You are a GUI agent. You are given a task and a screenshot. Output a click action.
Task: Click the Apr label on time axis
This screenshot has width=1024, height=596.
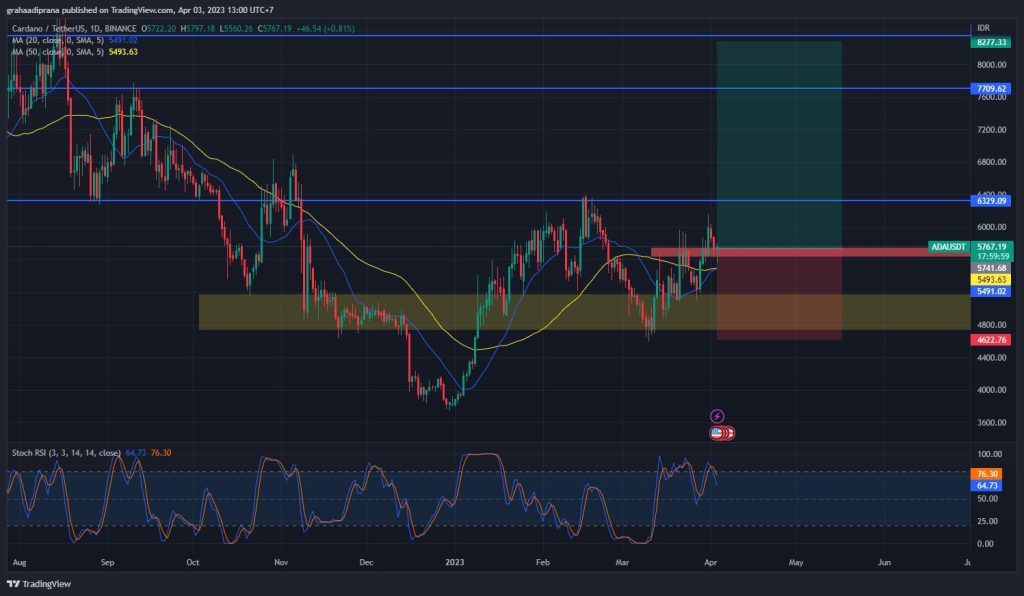(711, 562)
